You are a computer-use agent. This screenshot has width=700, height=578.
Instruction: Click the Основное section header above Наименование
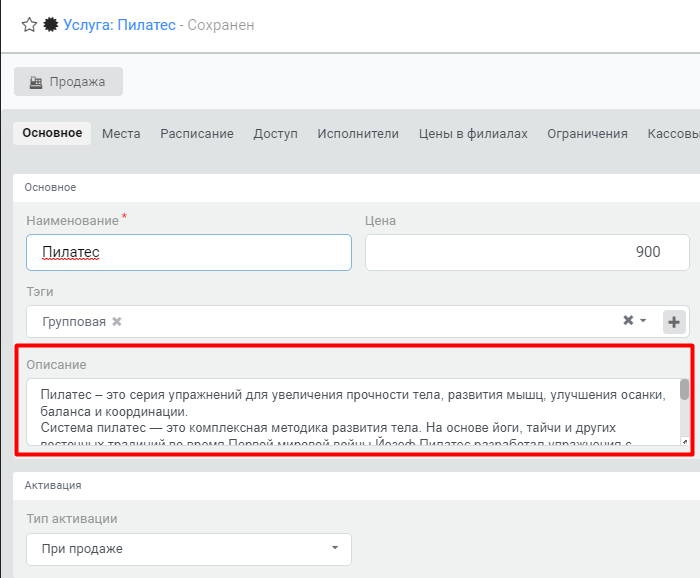click(x=50, y=187)
